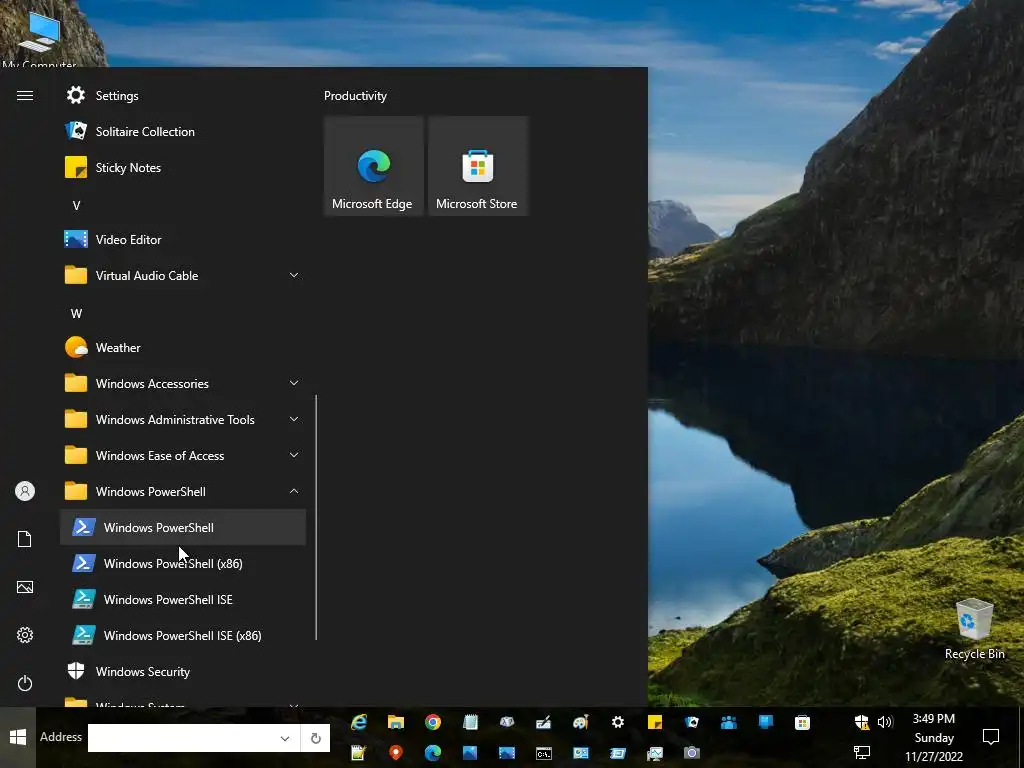Open Sticky Notes from app list
The height and width of the screenshot is (768, 1024).
183,168
